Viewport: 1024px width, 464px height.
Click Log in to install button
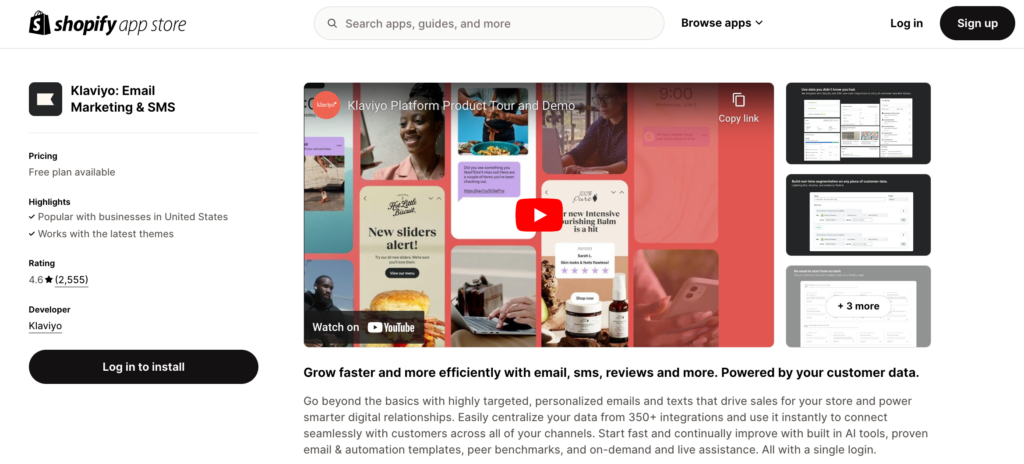(144, 367)
